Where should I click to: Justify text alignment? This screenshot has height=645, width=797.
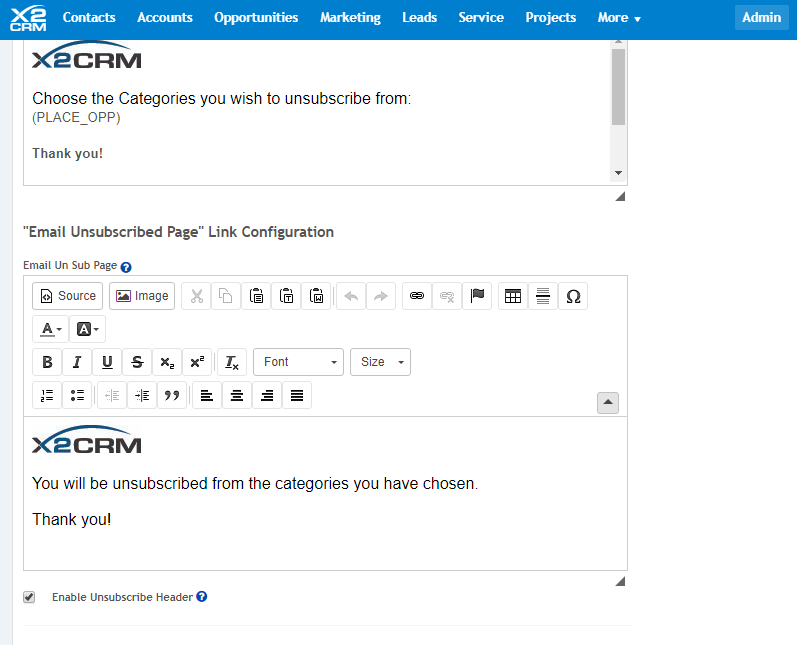(x=297, y=395)
